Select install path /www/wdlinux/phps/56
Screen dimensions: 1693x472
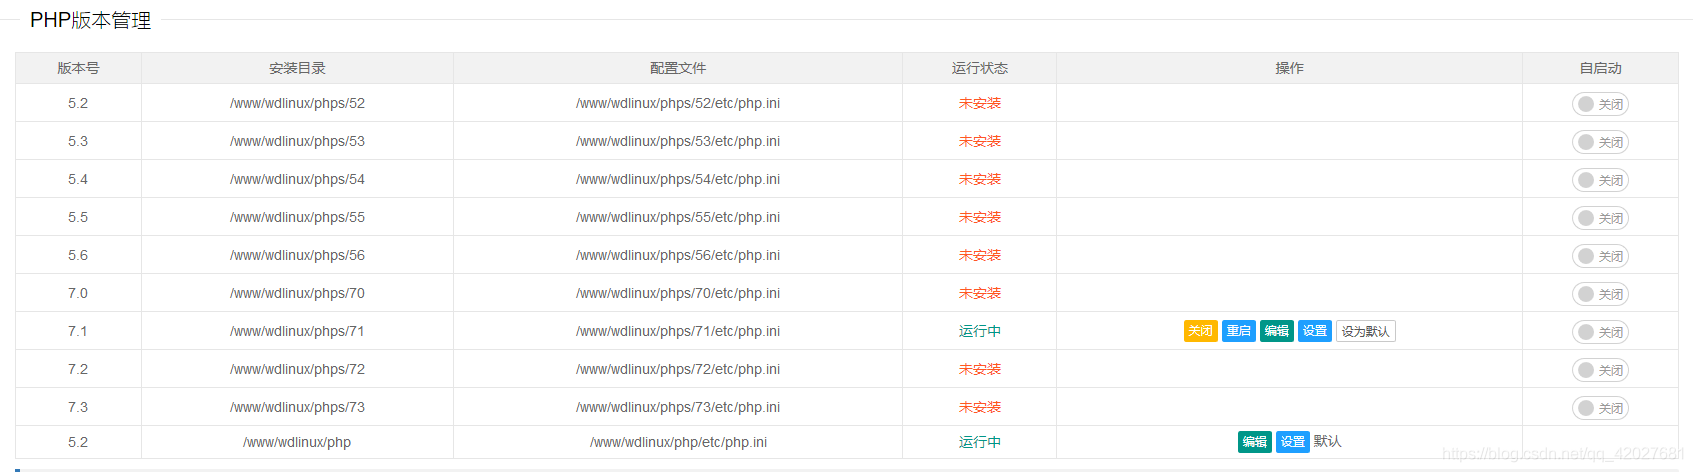pyautogui.click(x=297, y=255)
